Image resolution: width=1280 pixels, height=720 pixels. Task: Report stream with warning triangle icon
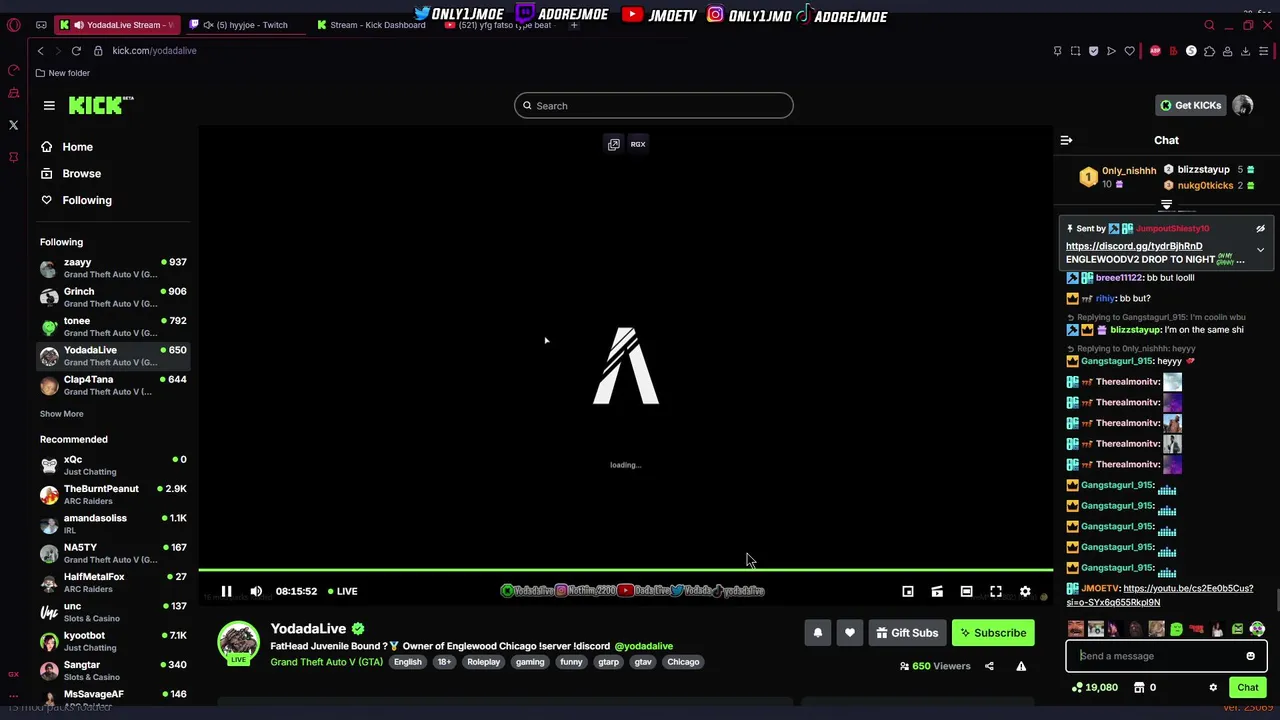point(1021,666)
